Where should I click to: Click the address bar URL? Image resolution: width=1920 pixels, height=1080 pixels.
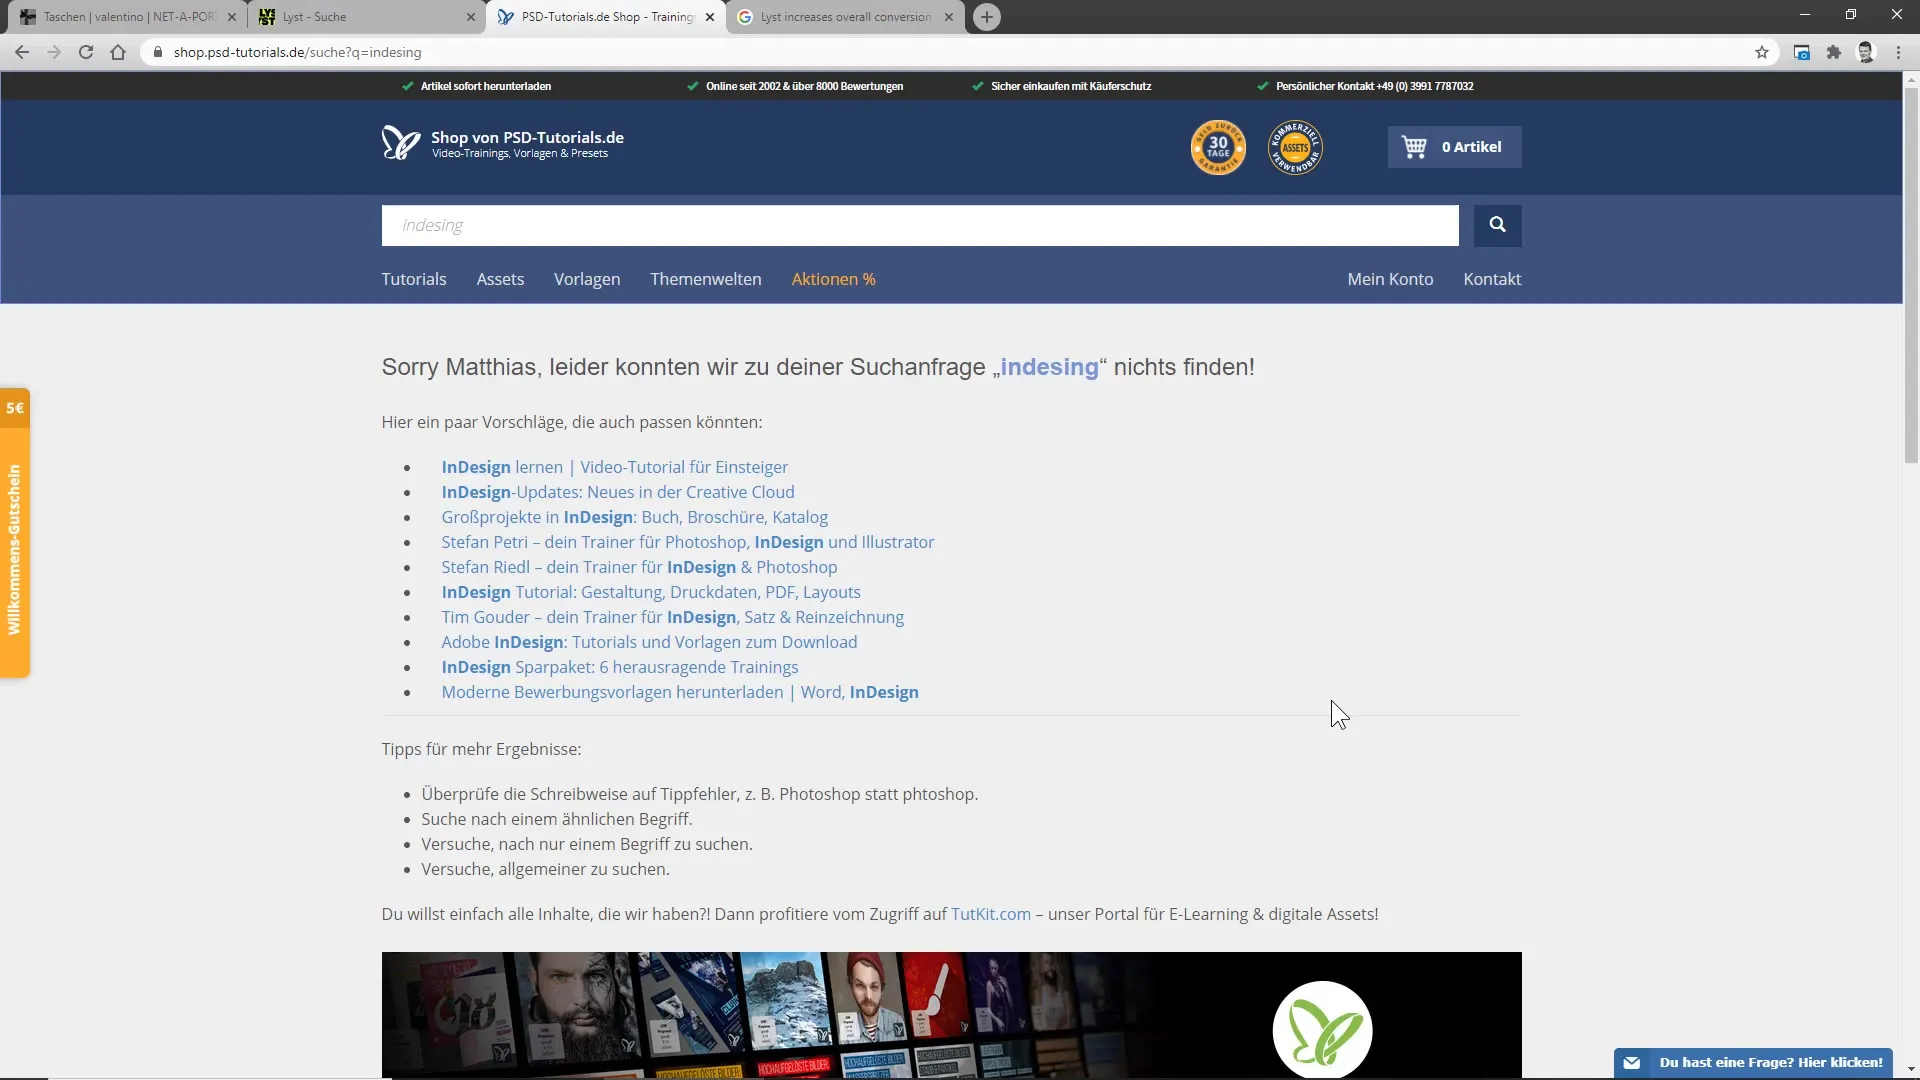[297, 52]
